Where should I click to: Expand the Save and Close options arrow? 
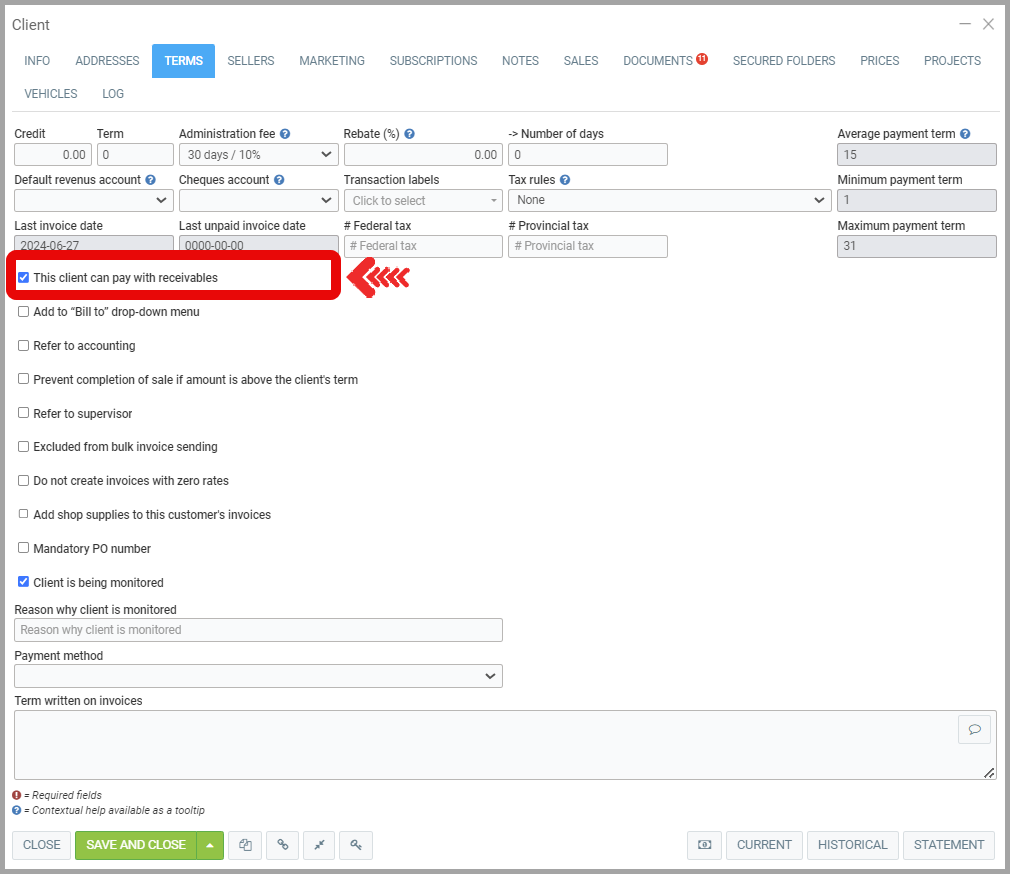pos(209,845)
